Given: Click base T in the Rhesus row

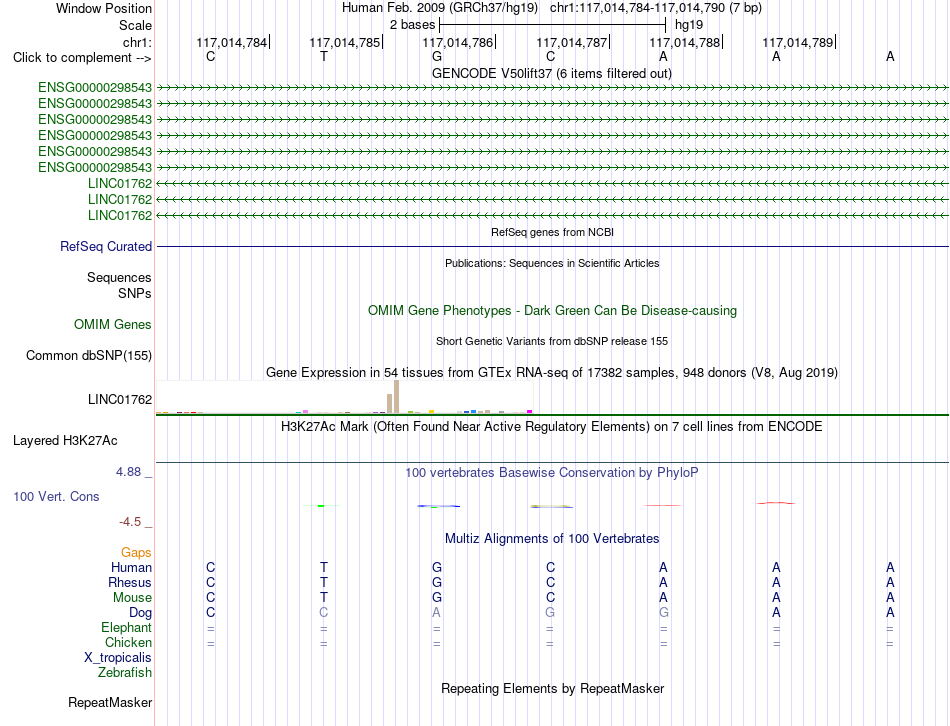Looking at the screenshot, I should click(324, 582).
